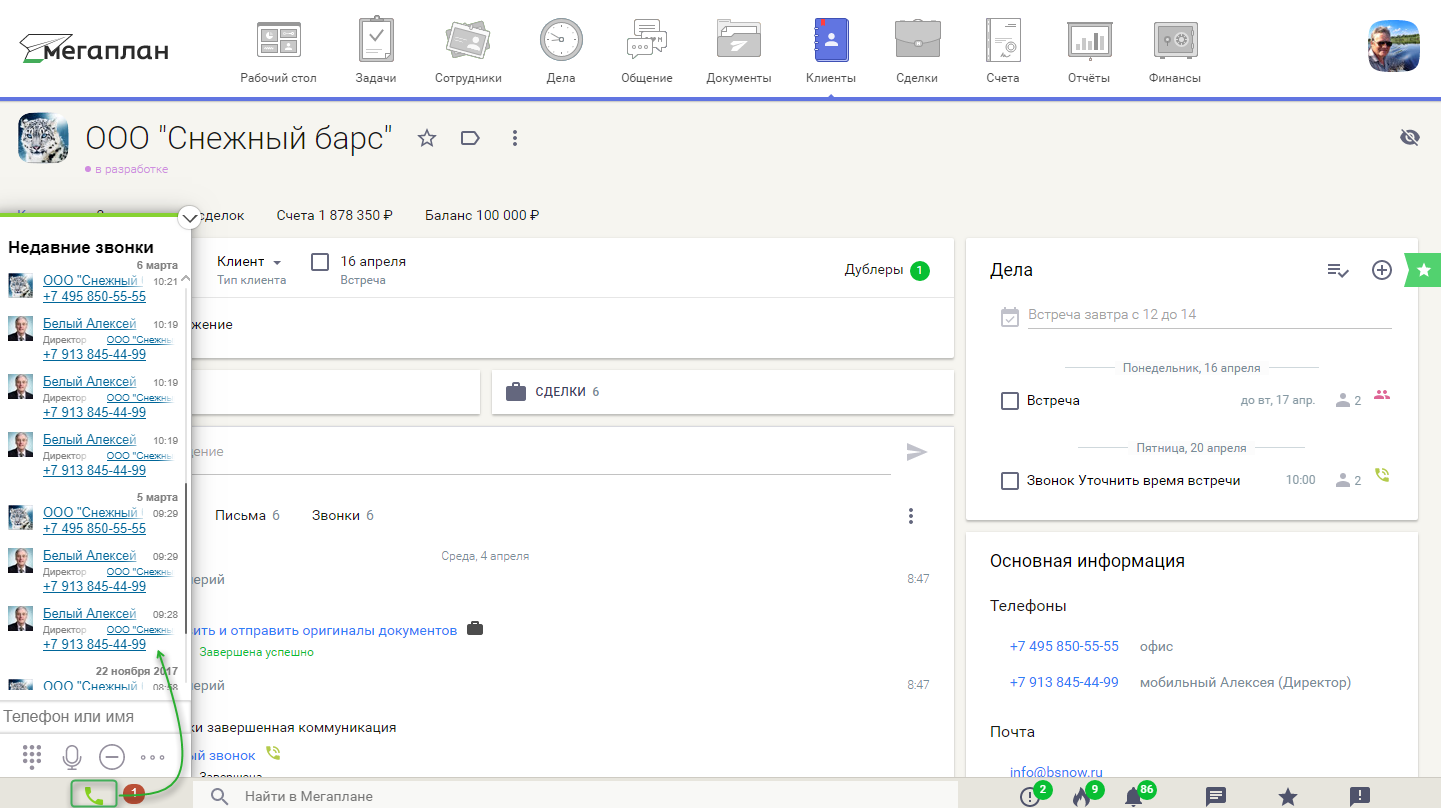The width and height of the screenshot is (1441, 808).
Task: Collapse the recent calls panel chevron
Action: pyautogui.click(x=190, y=217)
